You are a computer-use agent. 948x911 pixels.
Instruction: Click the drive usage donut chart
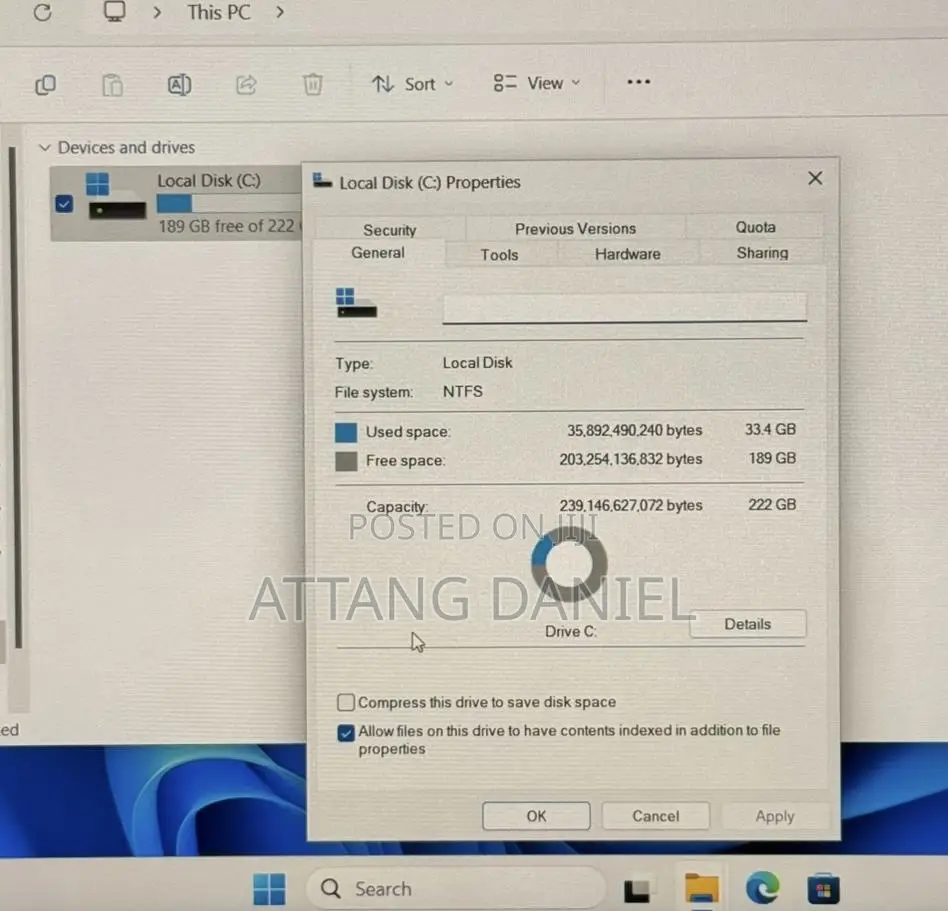click(x=569, y=563)
